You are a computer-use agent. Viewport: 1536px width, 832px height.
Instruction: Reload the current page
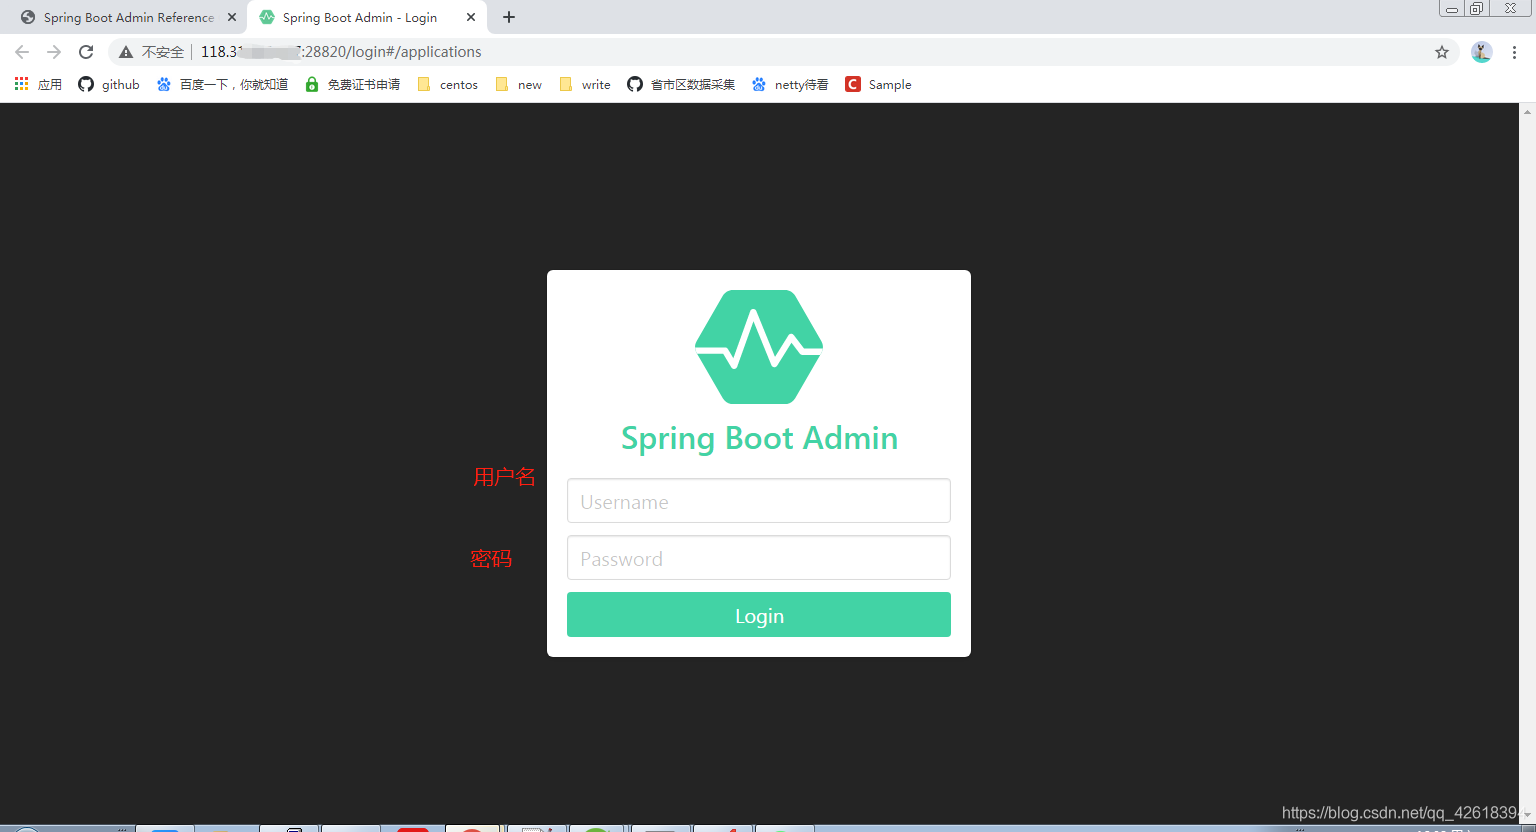click(x=86, y=52)
